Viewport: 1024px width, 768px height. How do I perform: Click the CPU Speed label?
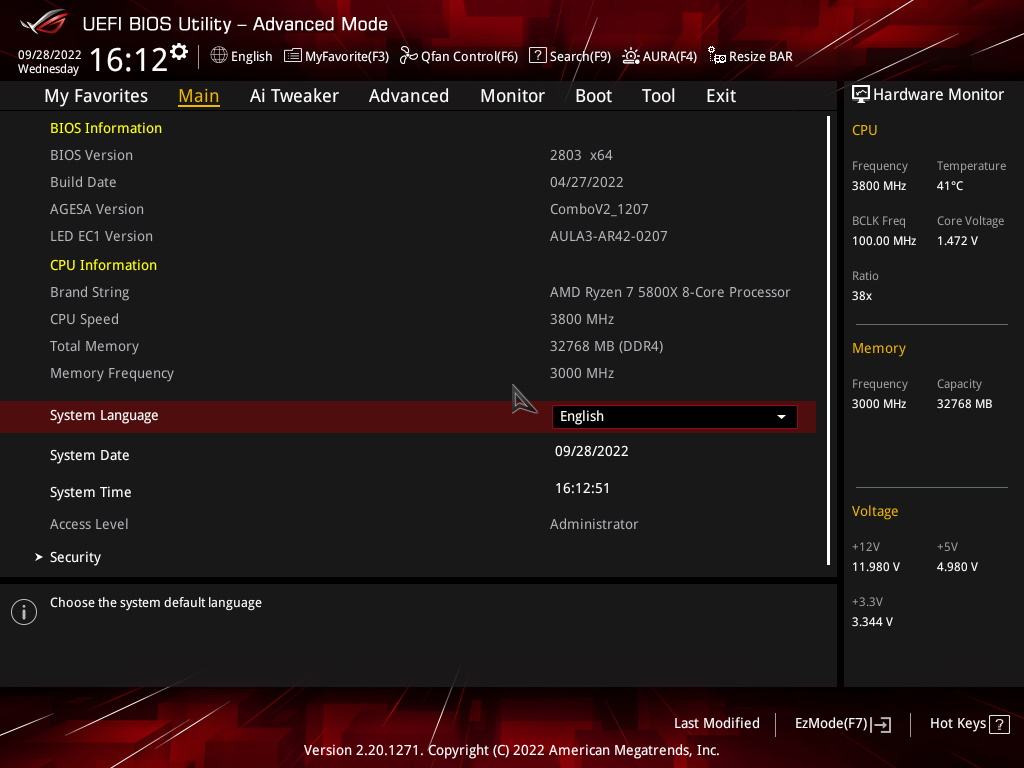84,319
